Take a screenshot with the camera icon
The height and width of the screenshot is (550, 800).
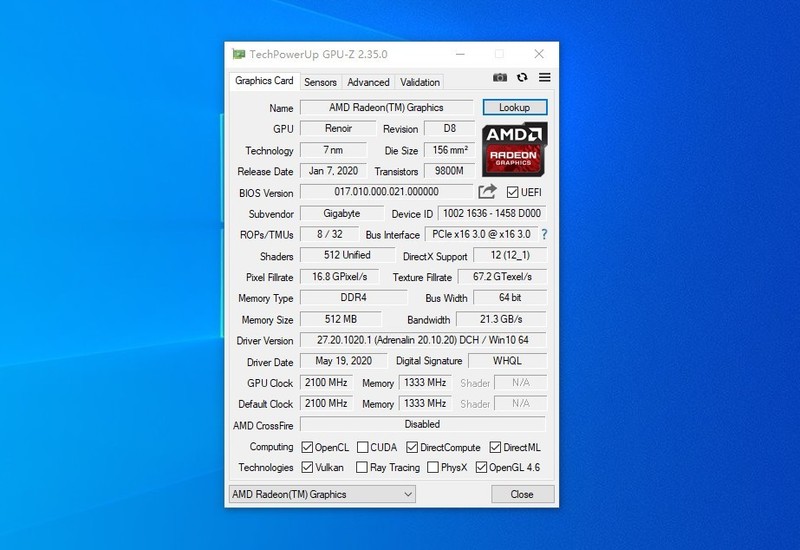coord(500,78)
